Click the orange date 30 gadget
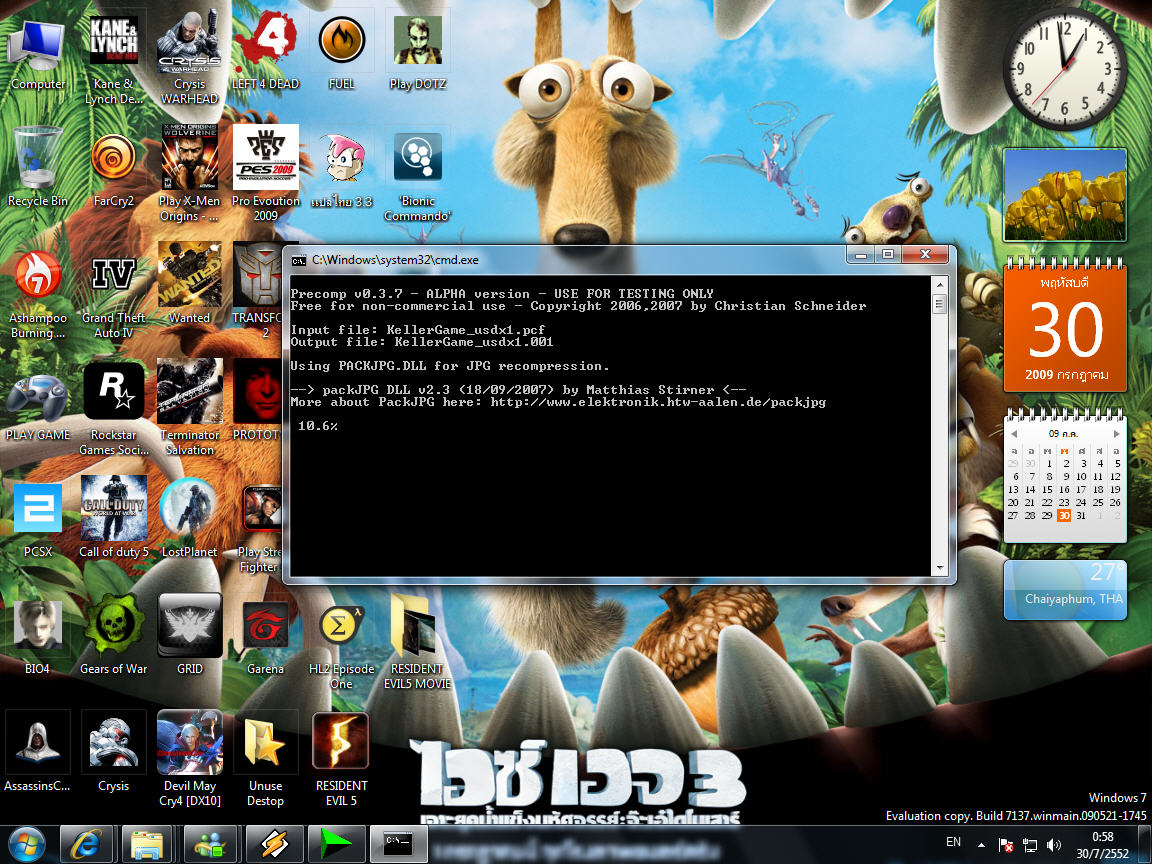This screenshot has width=1152, height=864. coord(1065,327)
